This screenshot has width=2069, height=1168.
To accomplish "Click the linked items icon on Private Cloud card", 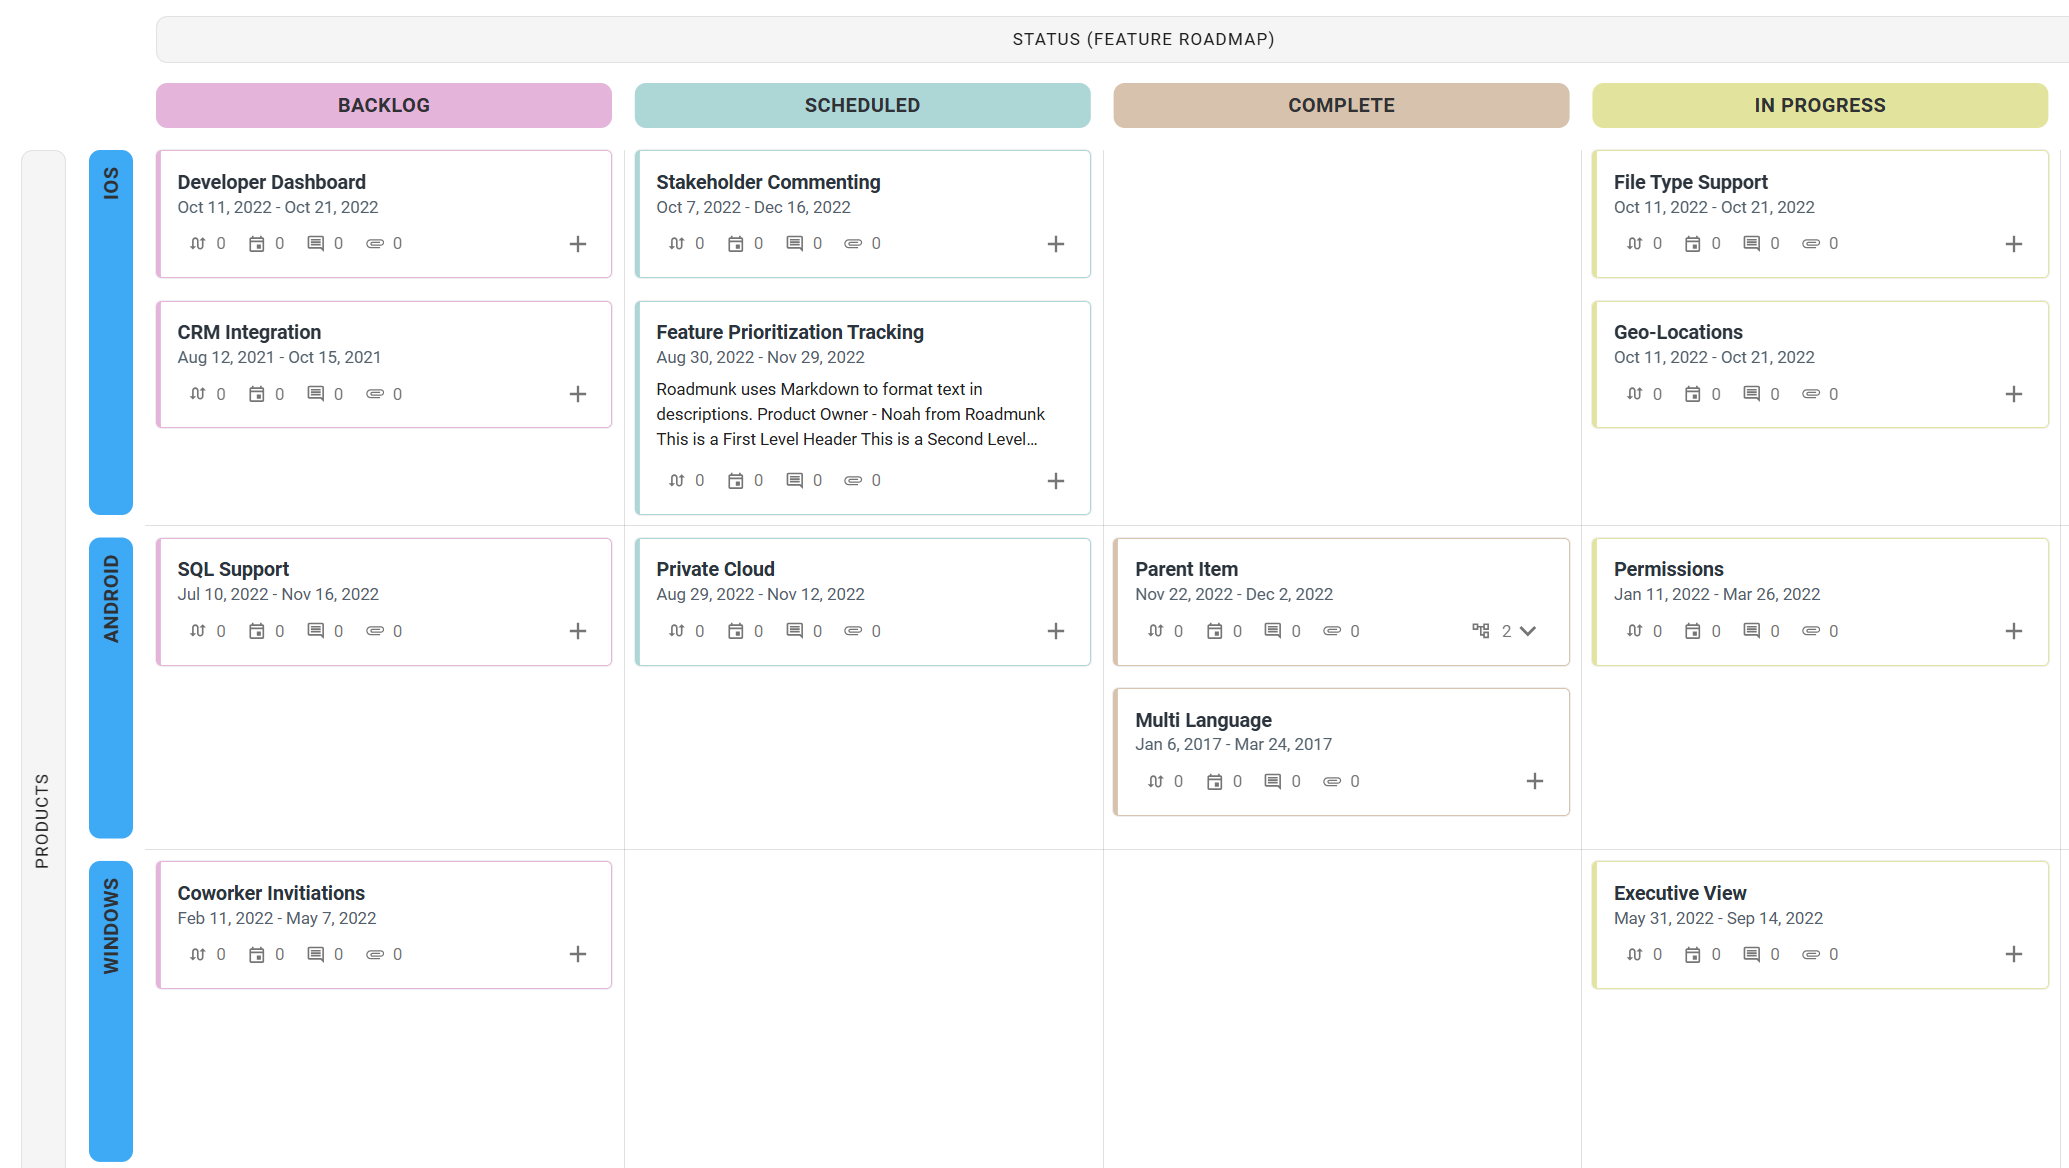I will pos(677,631).
